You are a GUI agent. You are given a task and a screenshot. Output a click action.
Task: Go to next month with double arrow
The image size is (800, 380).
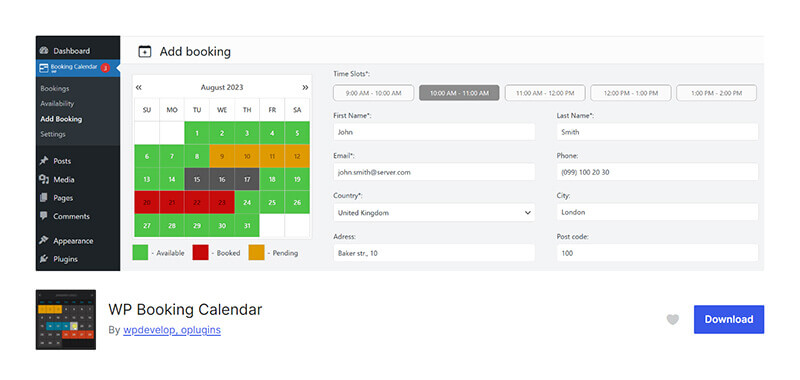coord(305,87)
